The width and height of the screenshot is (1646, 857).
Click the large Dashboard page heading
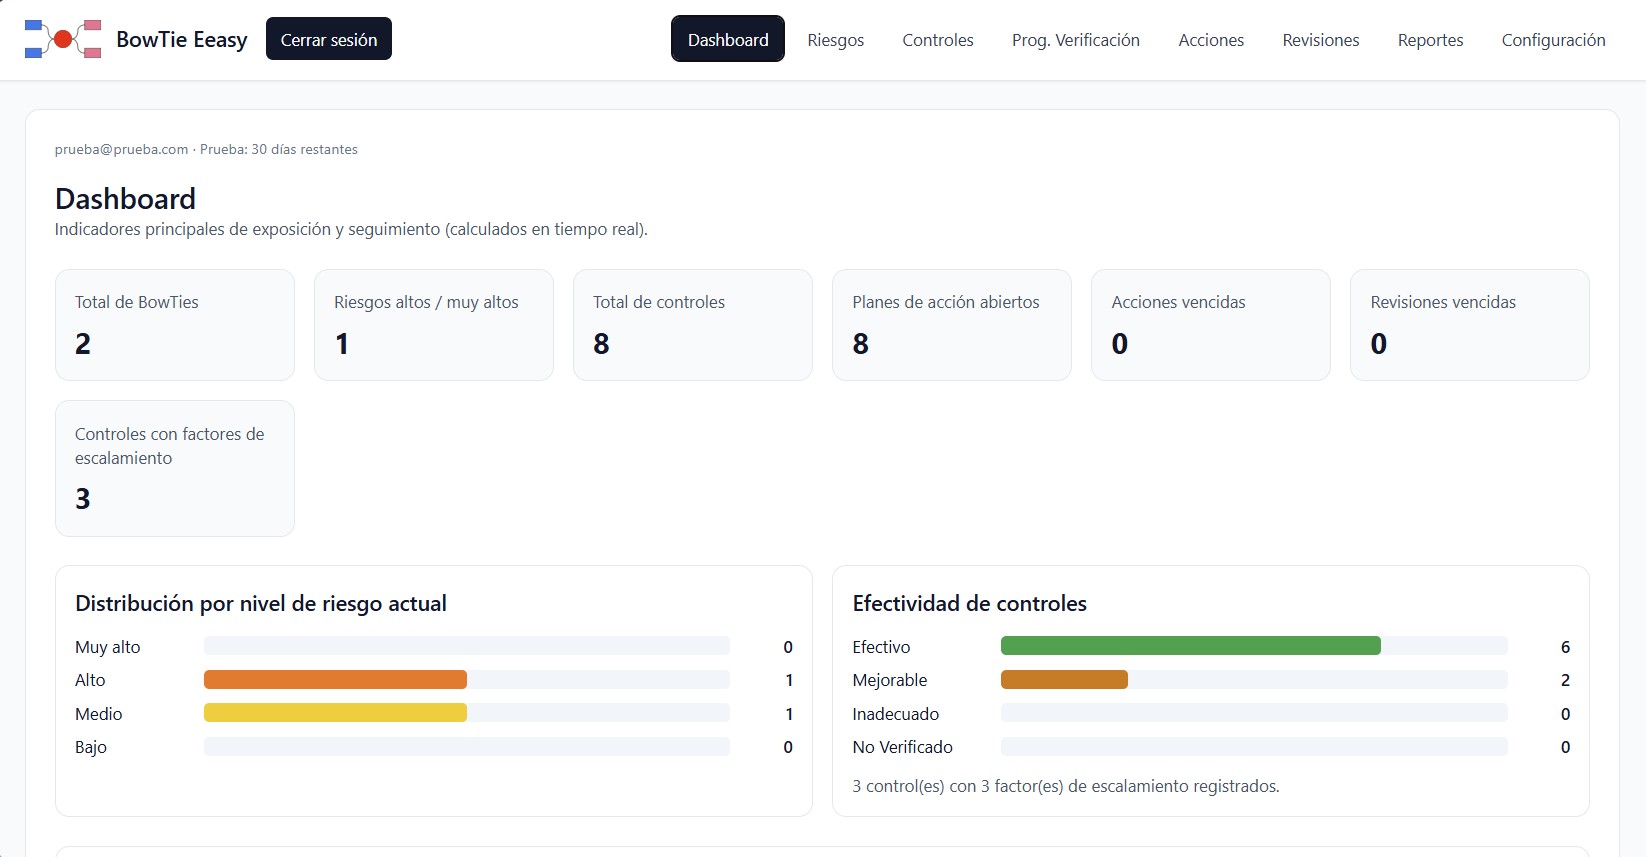coord(125,198)
